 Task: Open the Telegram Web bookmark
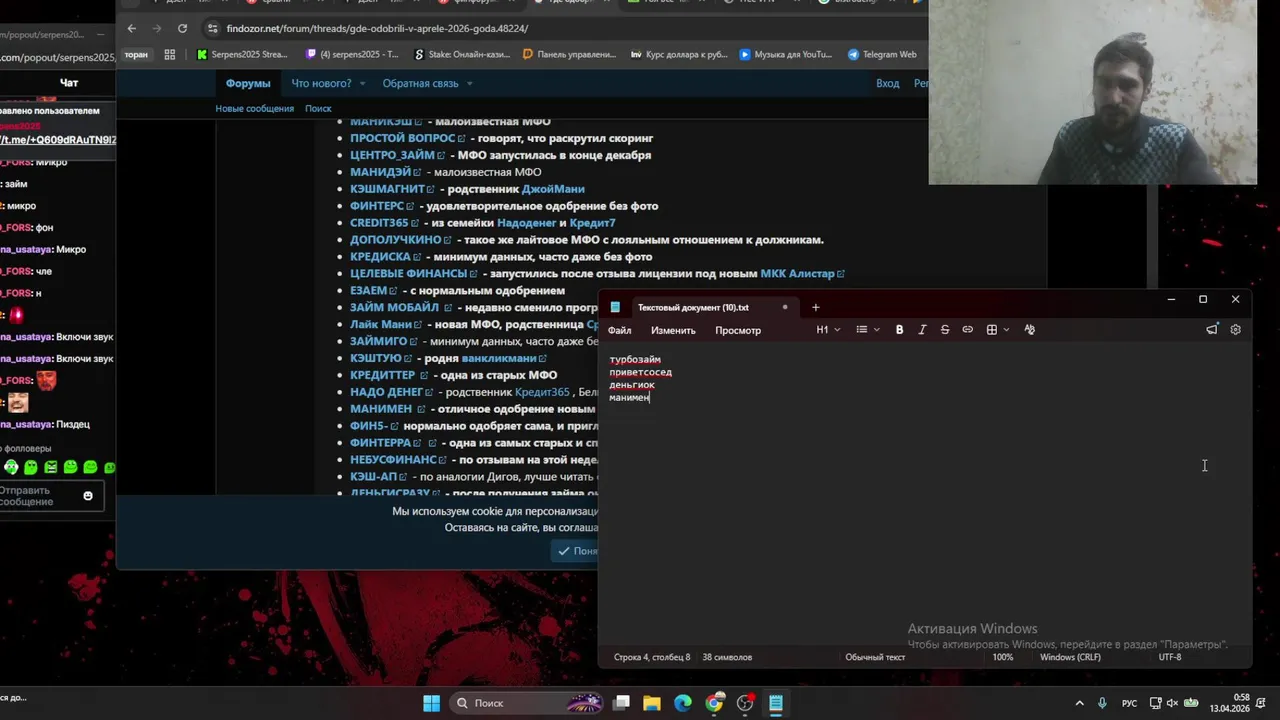(882, 54)
